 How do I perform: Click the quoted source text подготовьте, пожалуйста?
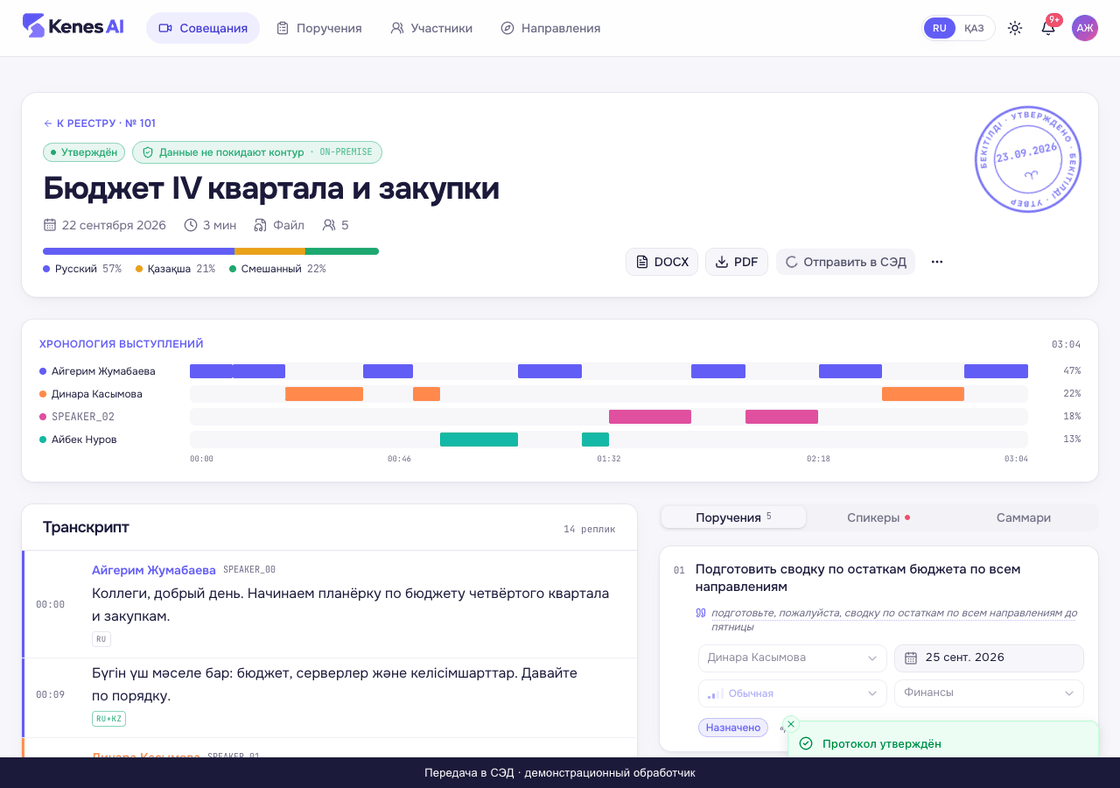tap(894, 619)
